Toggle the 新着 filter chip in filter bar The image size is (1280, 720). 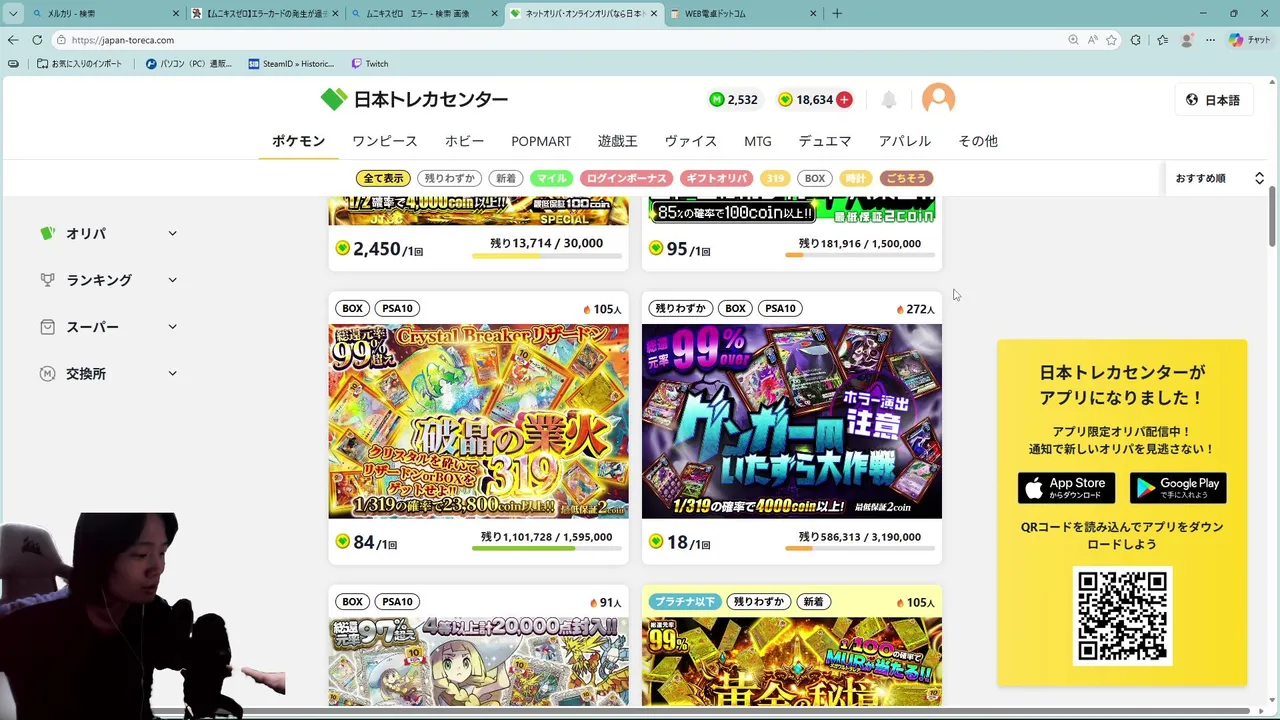point(506,178)
